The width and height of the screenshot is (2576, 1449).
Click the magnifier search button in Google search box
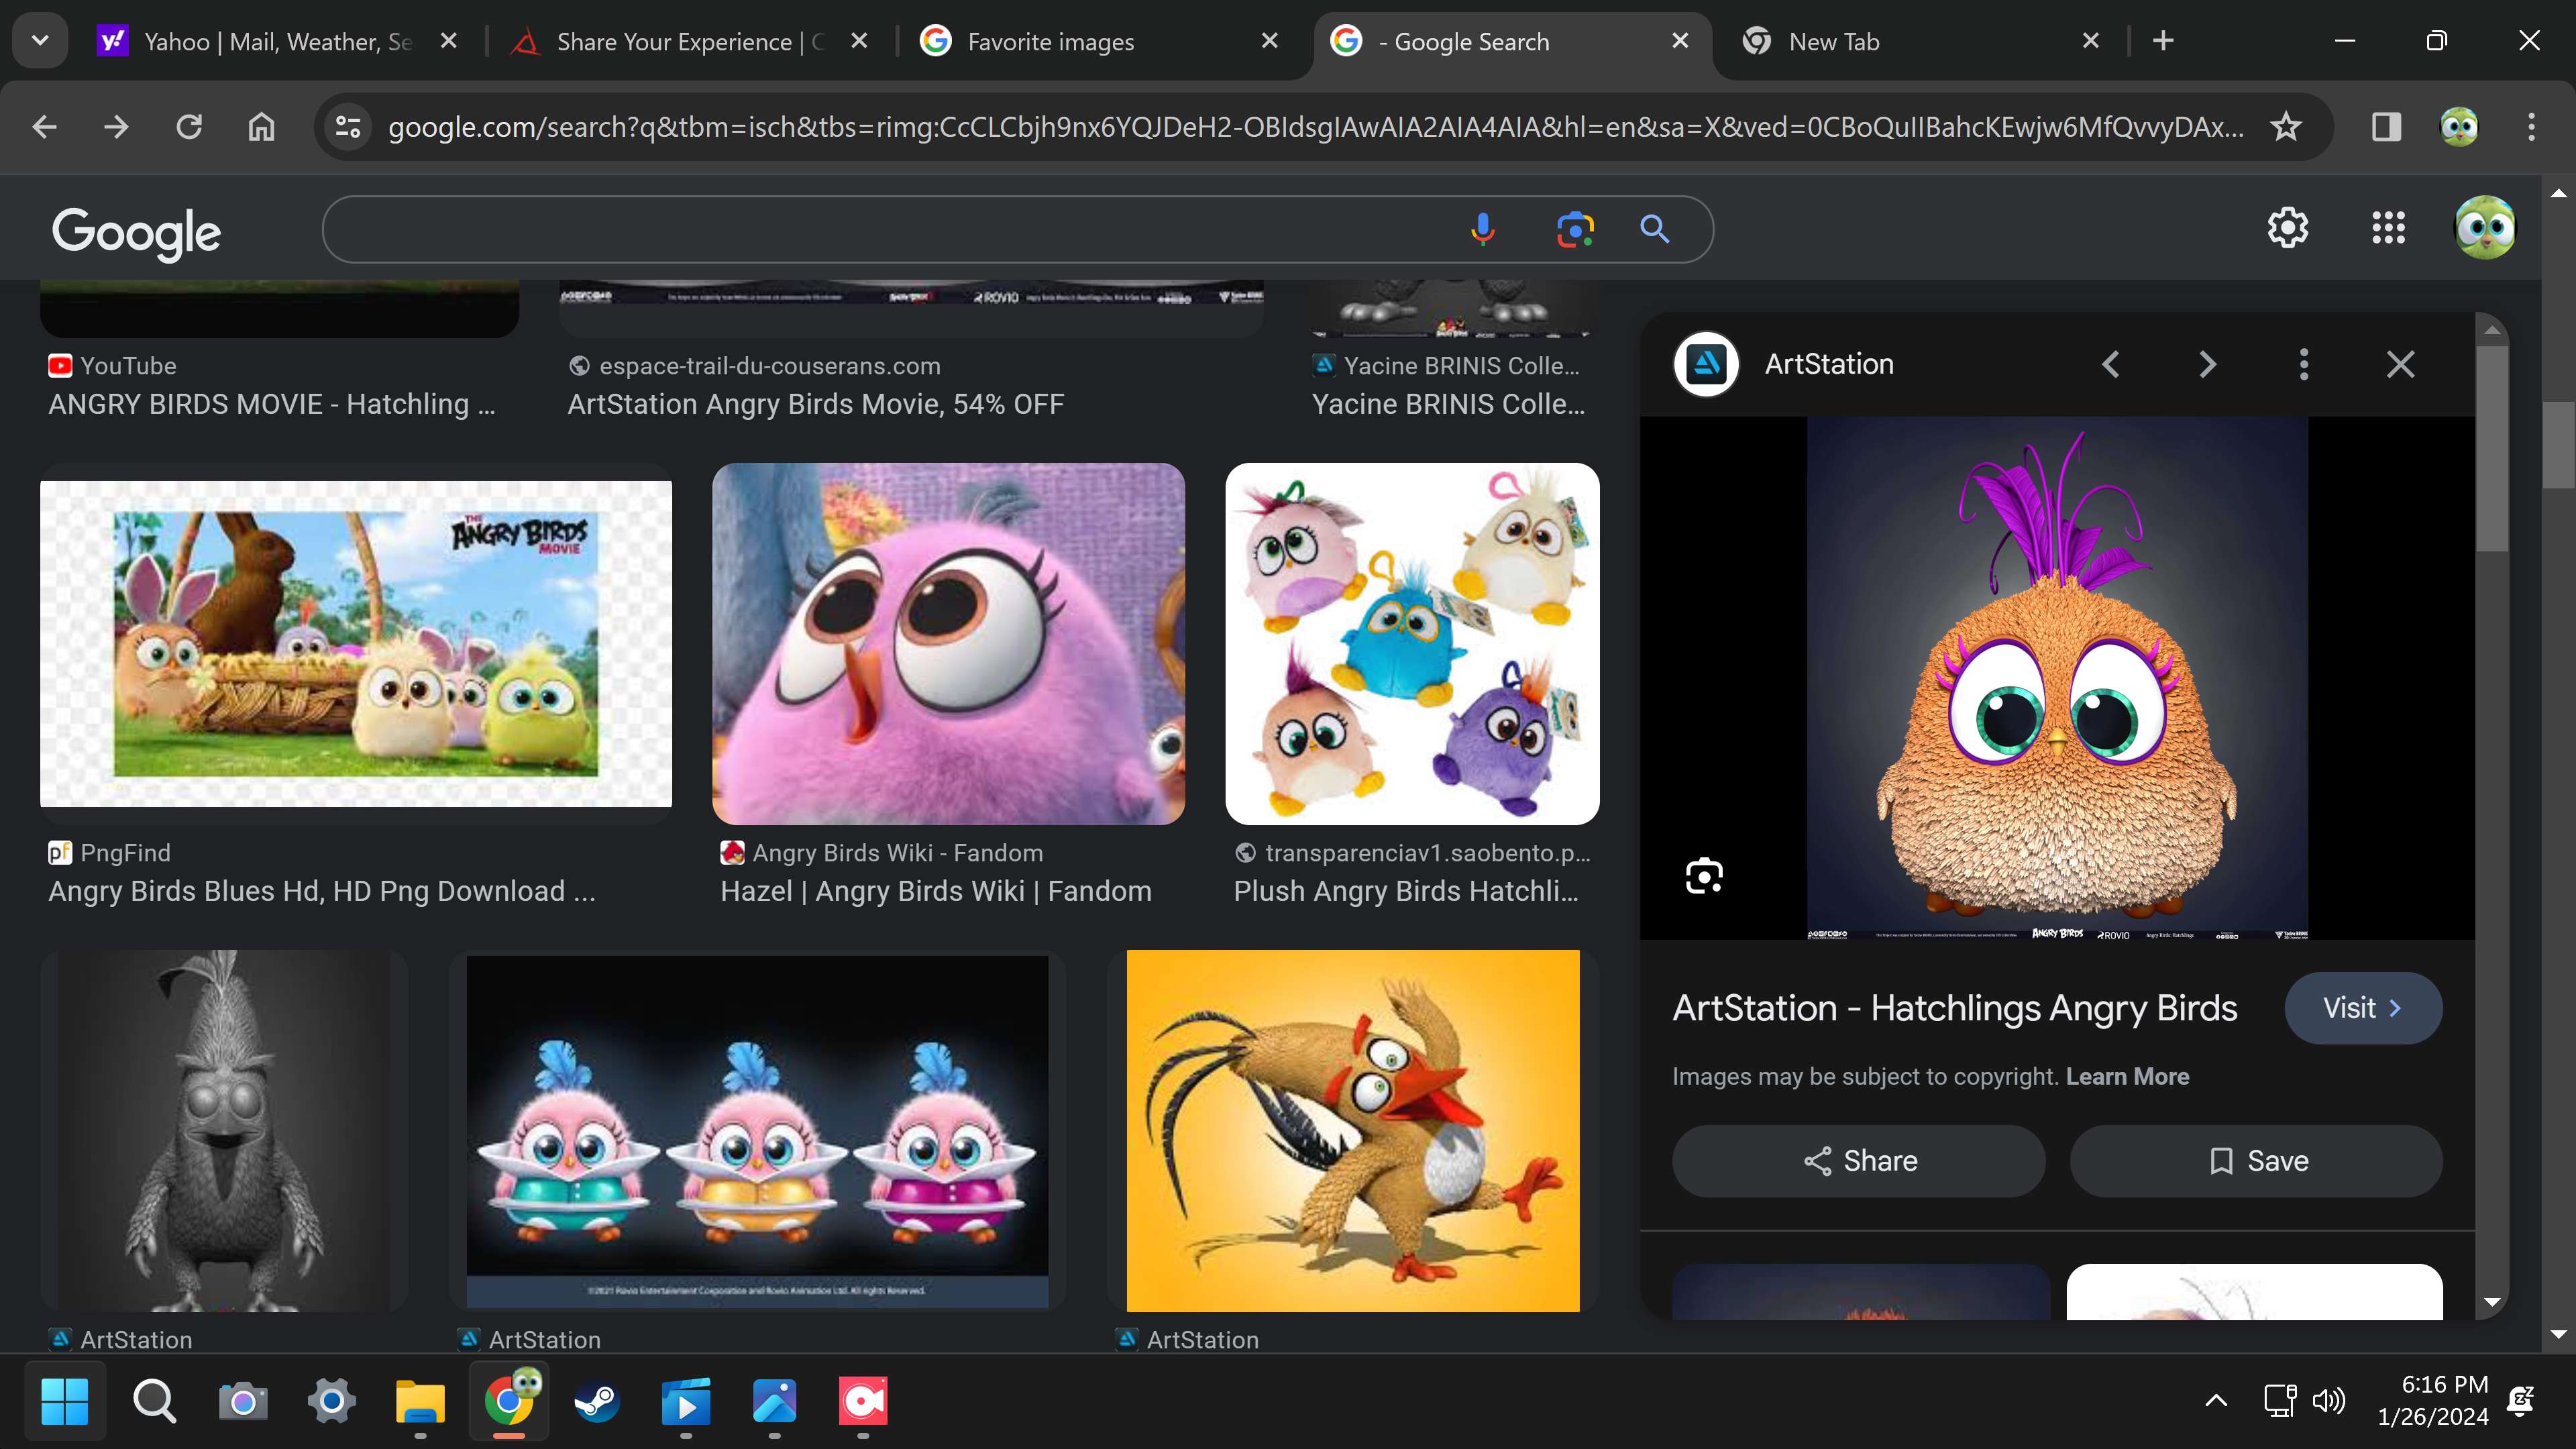1654,230
